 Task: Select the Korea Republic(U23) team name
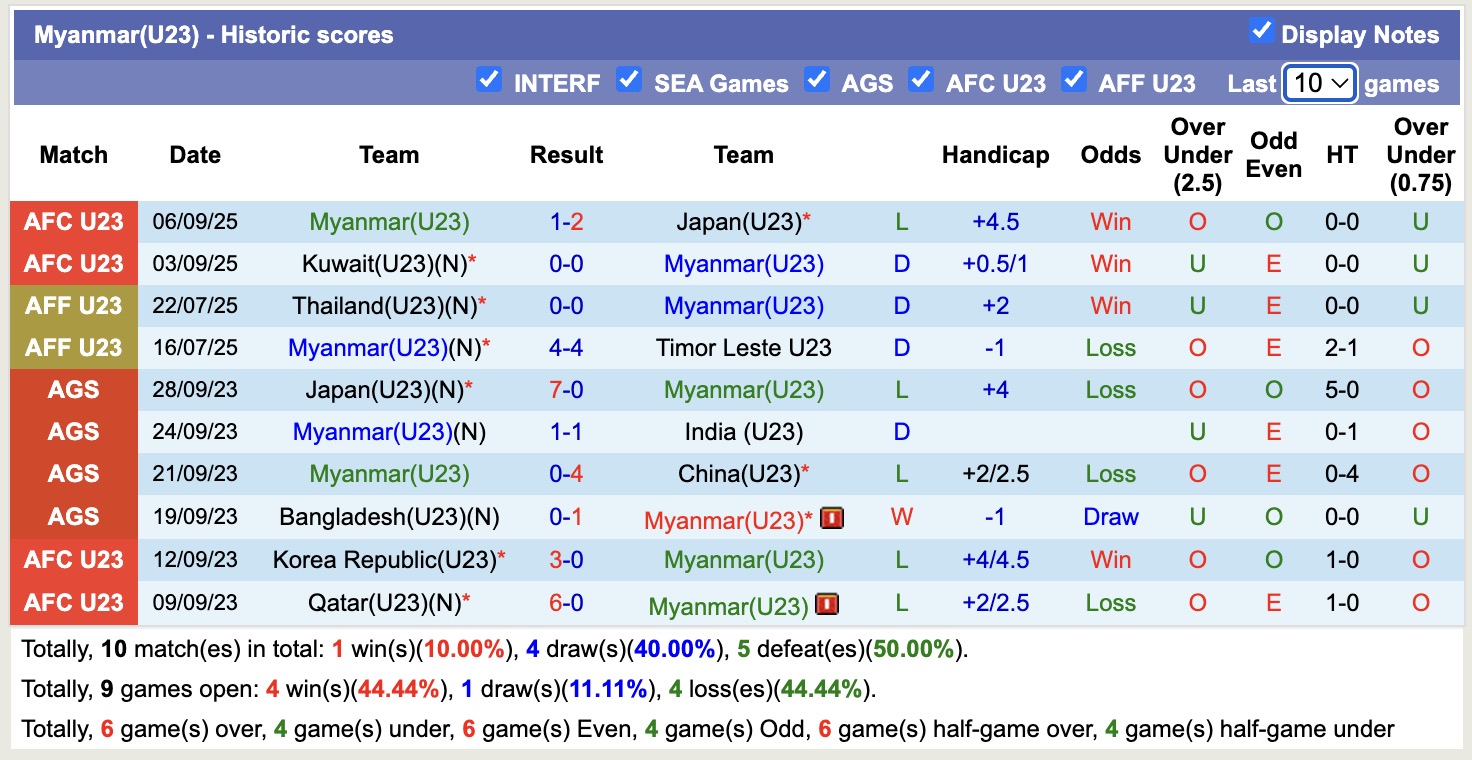pyautogui.click(x=384, y=560)
